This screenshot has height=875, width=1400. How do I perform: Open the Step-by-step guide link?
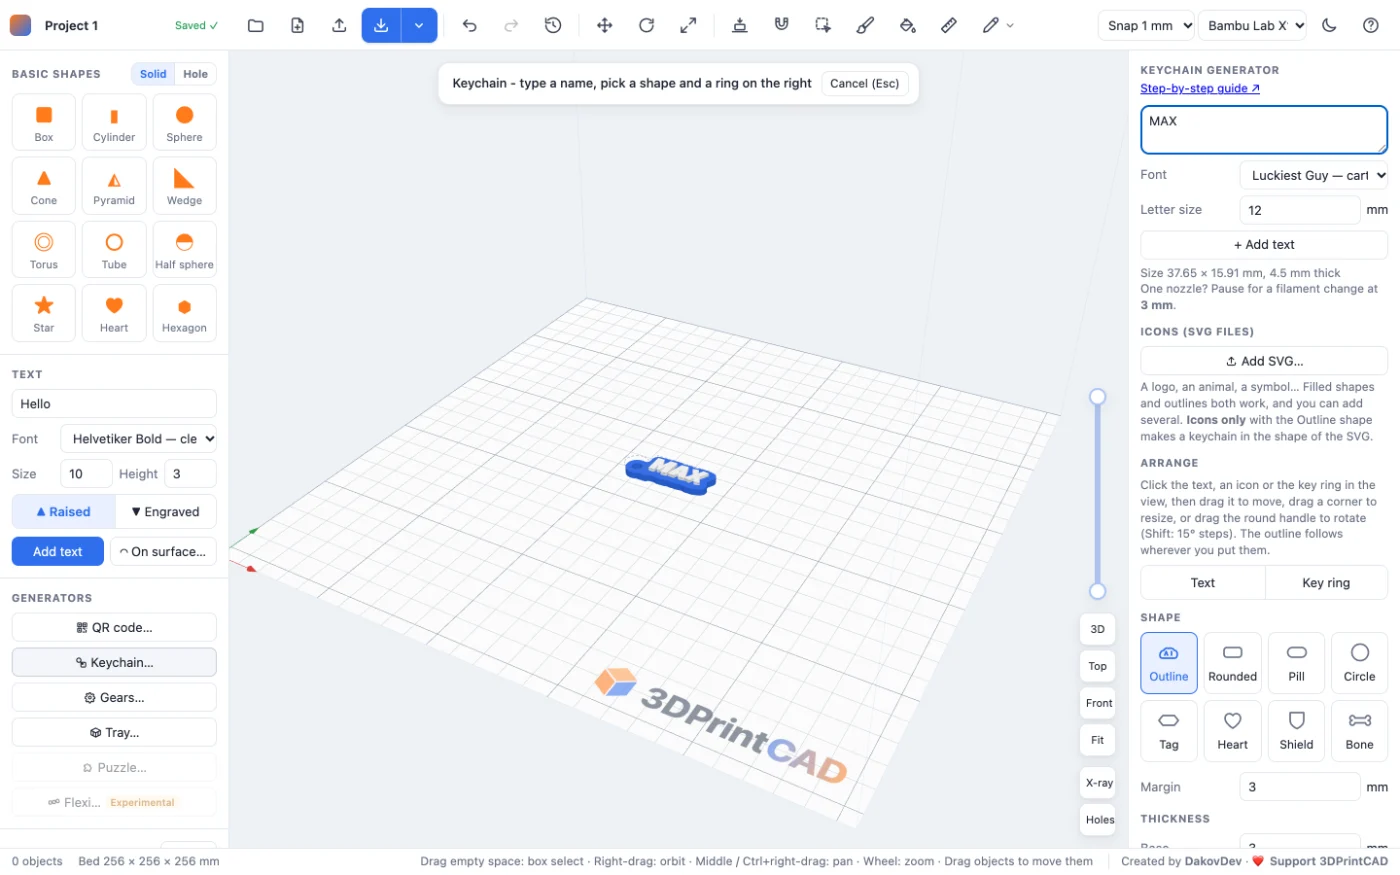1200,88
